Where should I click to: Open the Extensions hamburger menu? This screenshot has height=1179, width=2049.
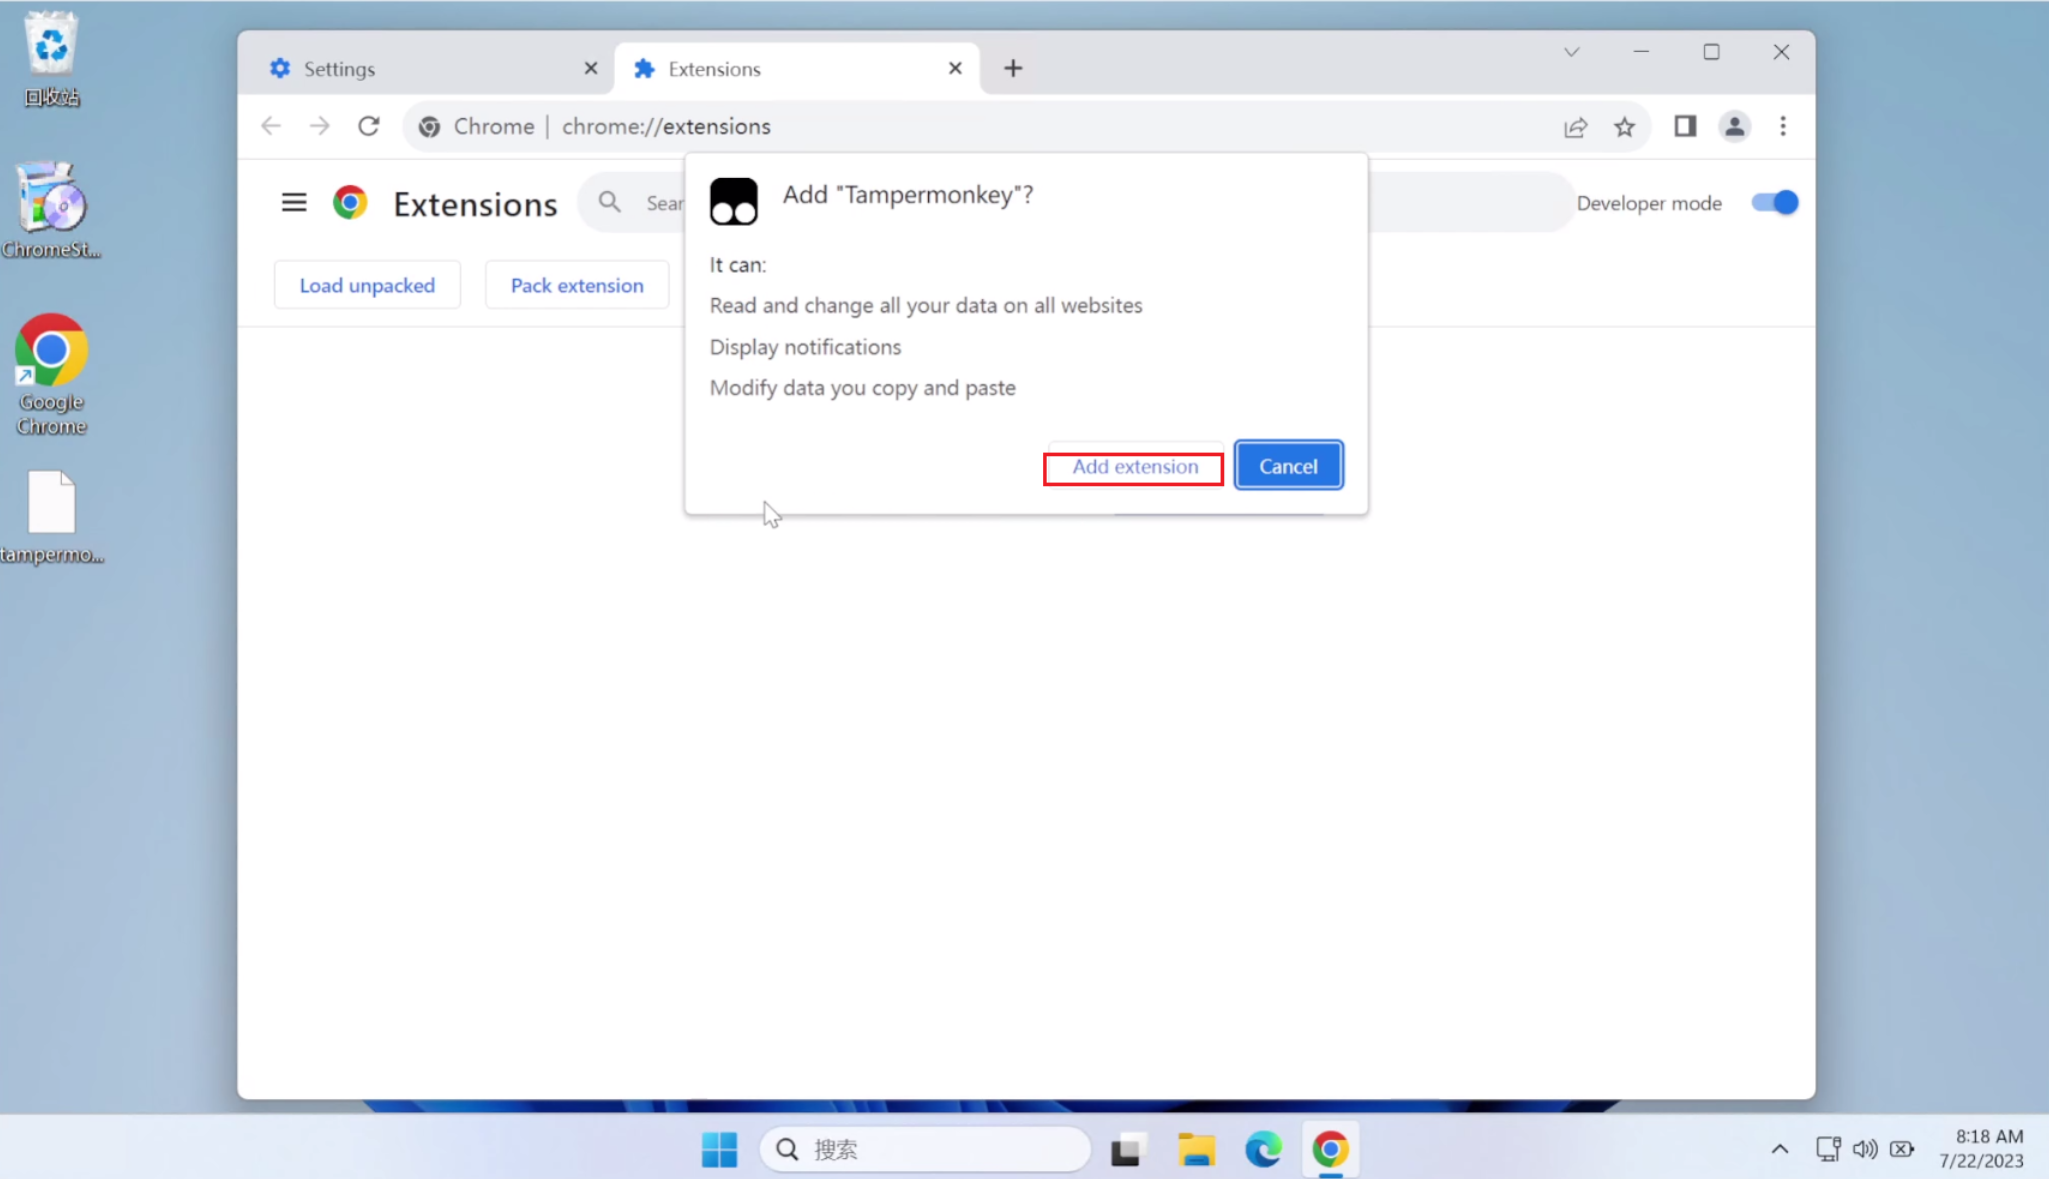click(294, 203)
